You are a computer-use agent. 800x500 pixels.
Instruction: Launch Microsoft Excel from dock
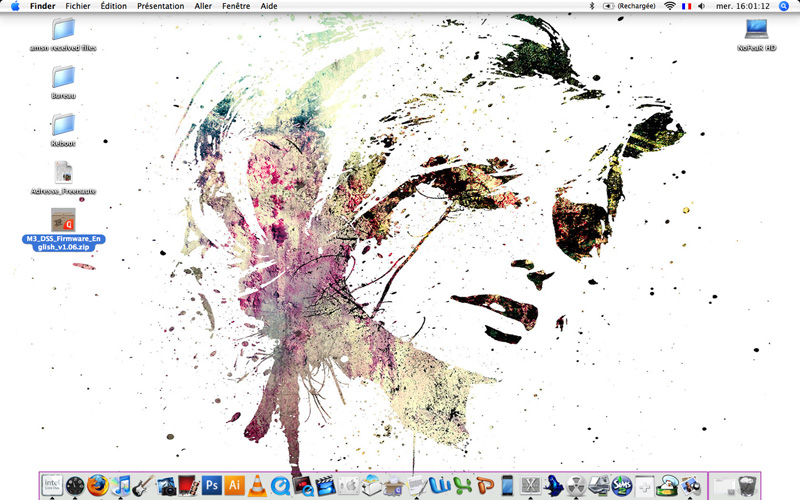462,485
